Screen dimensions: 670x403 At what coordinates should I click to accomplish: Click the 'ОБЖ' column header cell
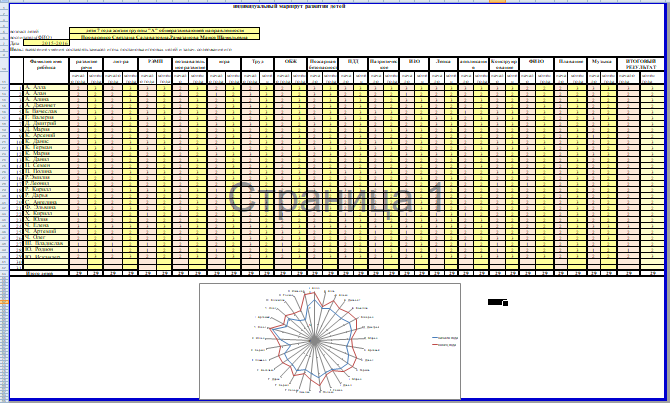[291, 61]
